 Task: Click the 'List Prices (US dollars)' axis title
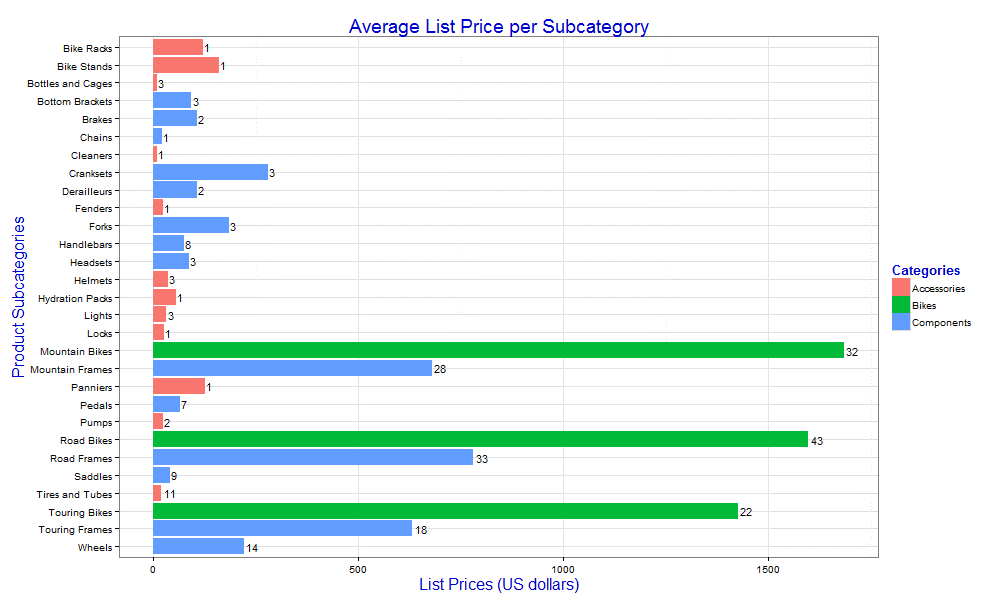point(498,584)
